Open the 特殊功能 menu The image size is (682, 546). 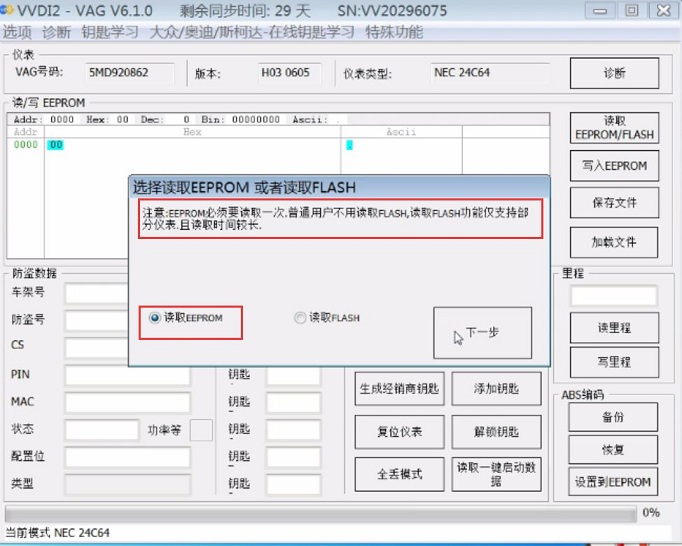394,32
